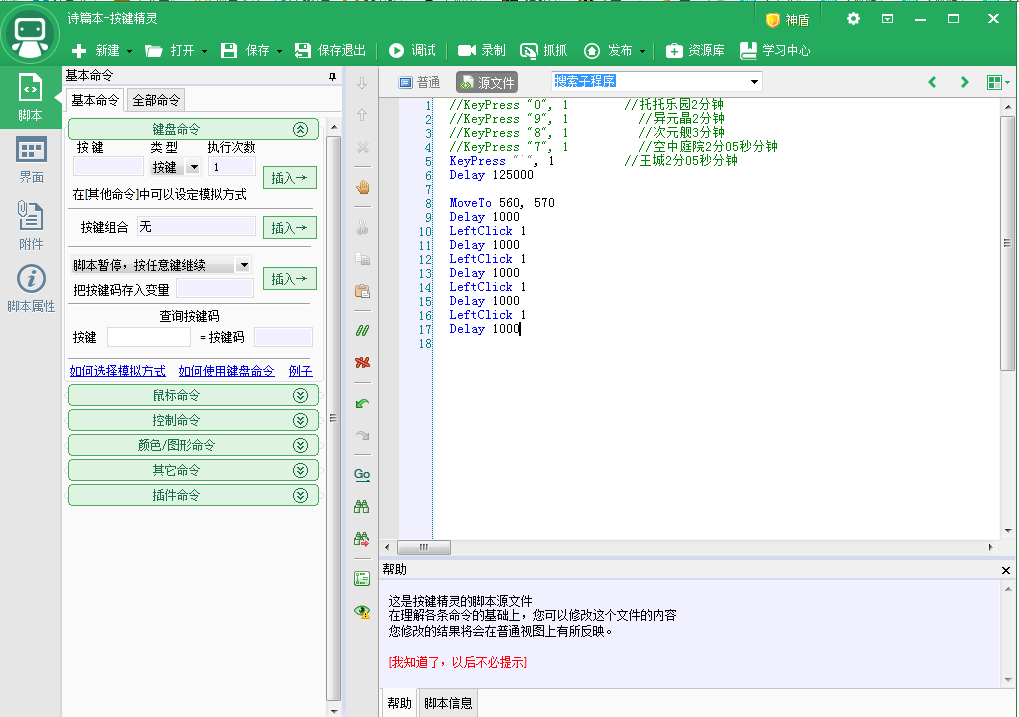Click the 保存退出 toolbar button
1019x717 pixels.
[x=330, y=51]
